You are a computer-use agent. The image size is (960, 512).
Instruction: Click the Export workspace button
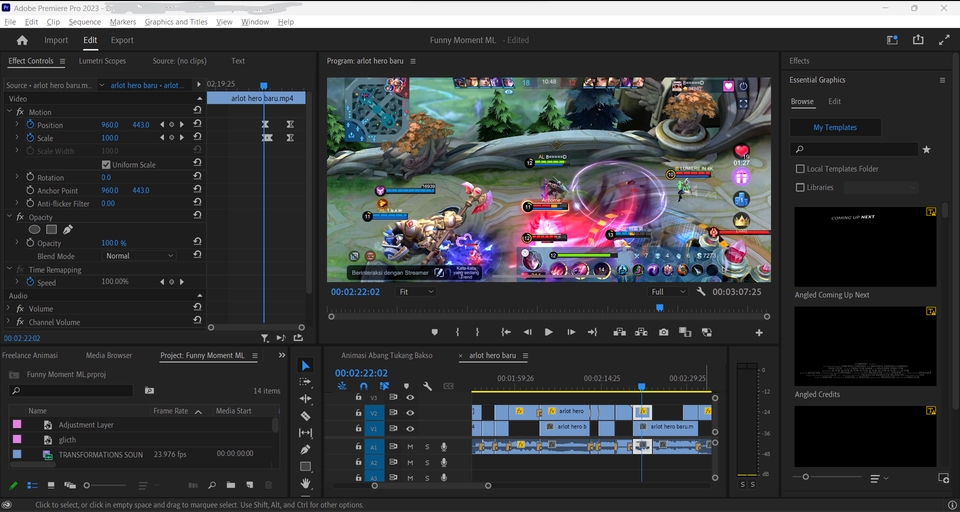[x=122, y=40]
